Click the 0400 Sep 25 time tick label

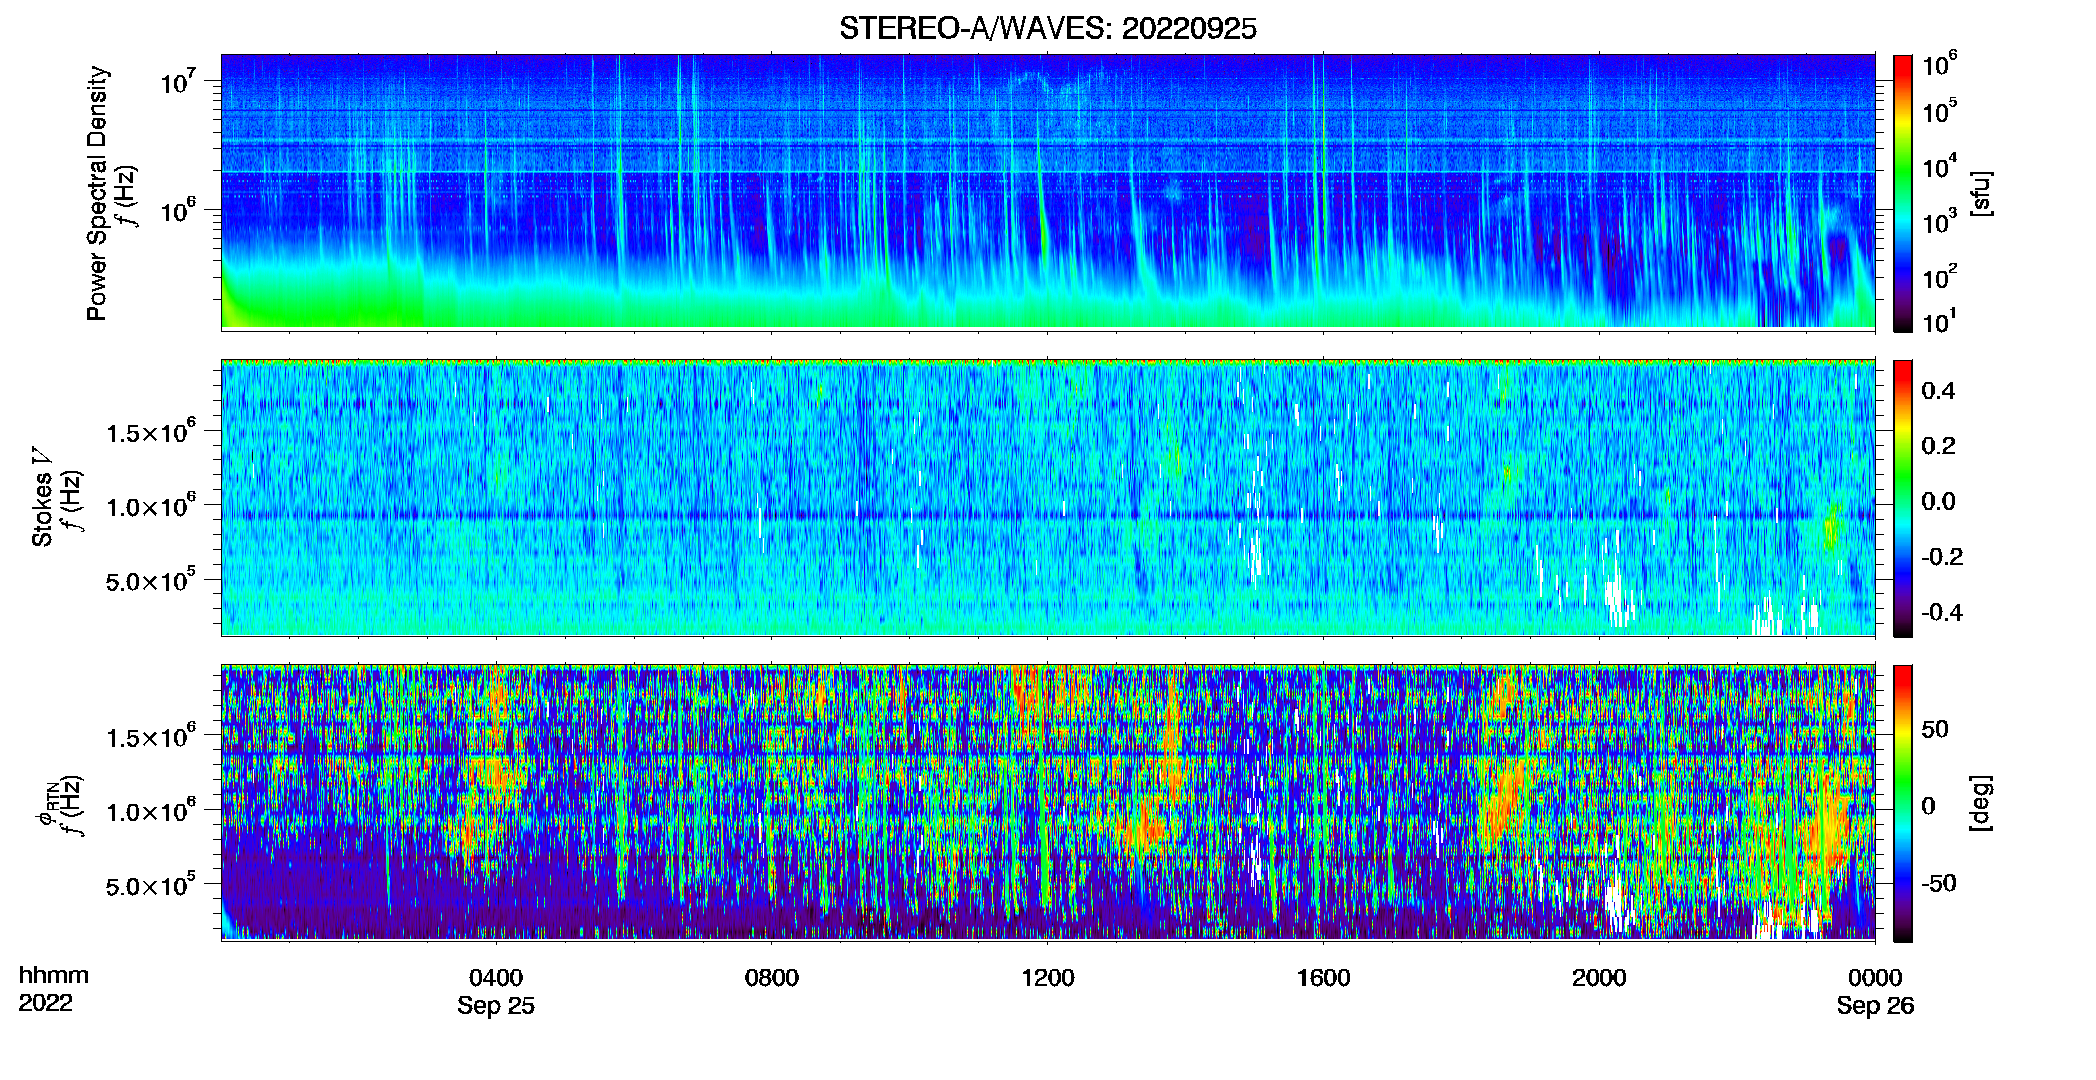(x=496, y=992)
